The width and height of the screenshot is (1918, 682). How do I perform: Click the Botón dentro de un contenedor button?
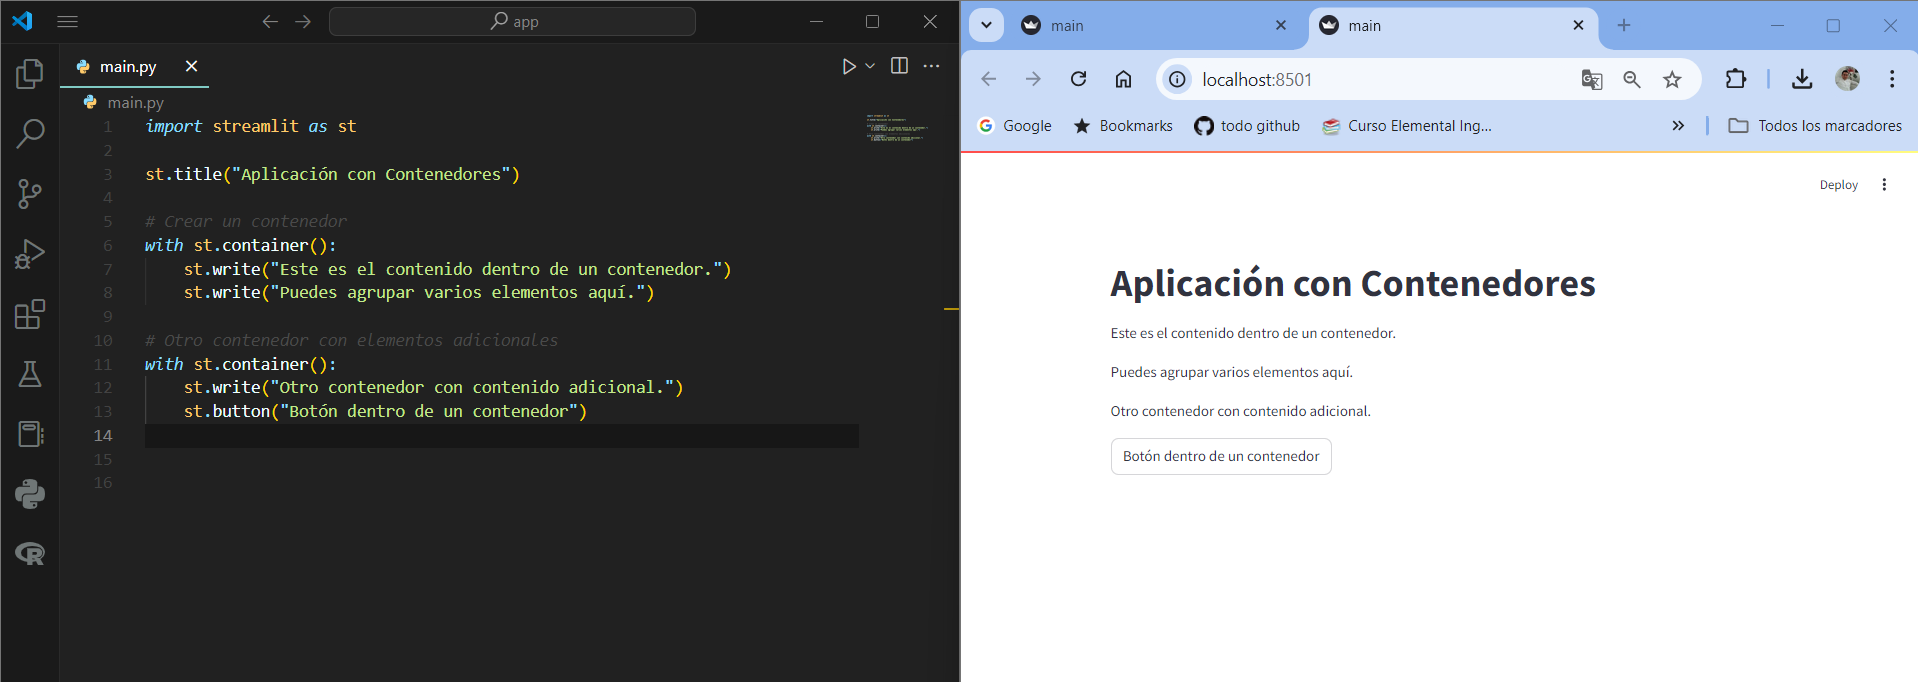pos(1221,456)
